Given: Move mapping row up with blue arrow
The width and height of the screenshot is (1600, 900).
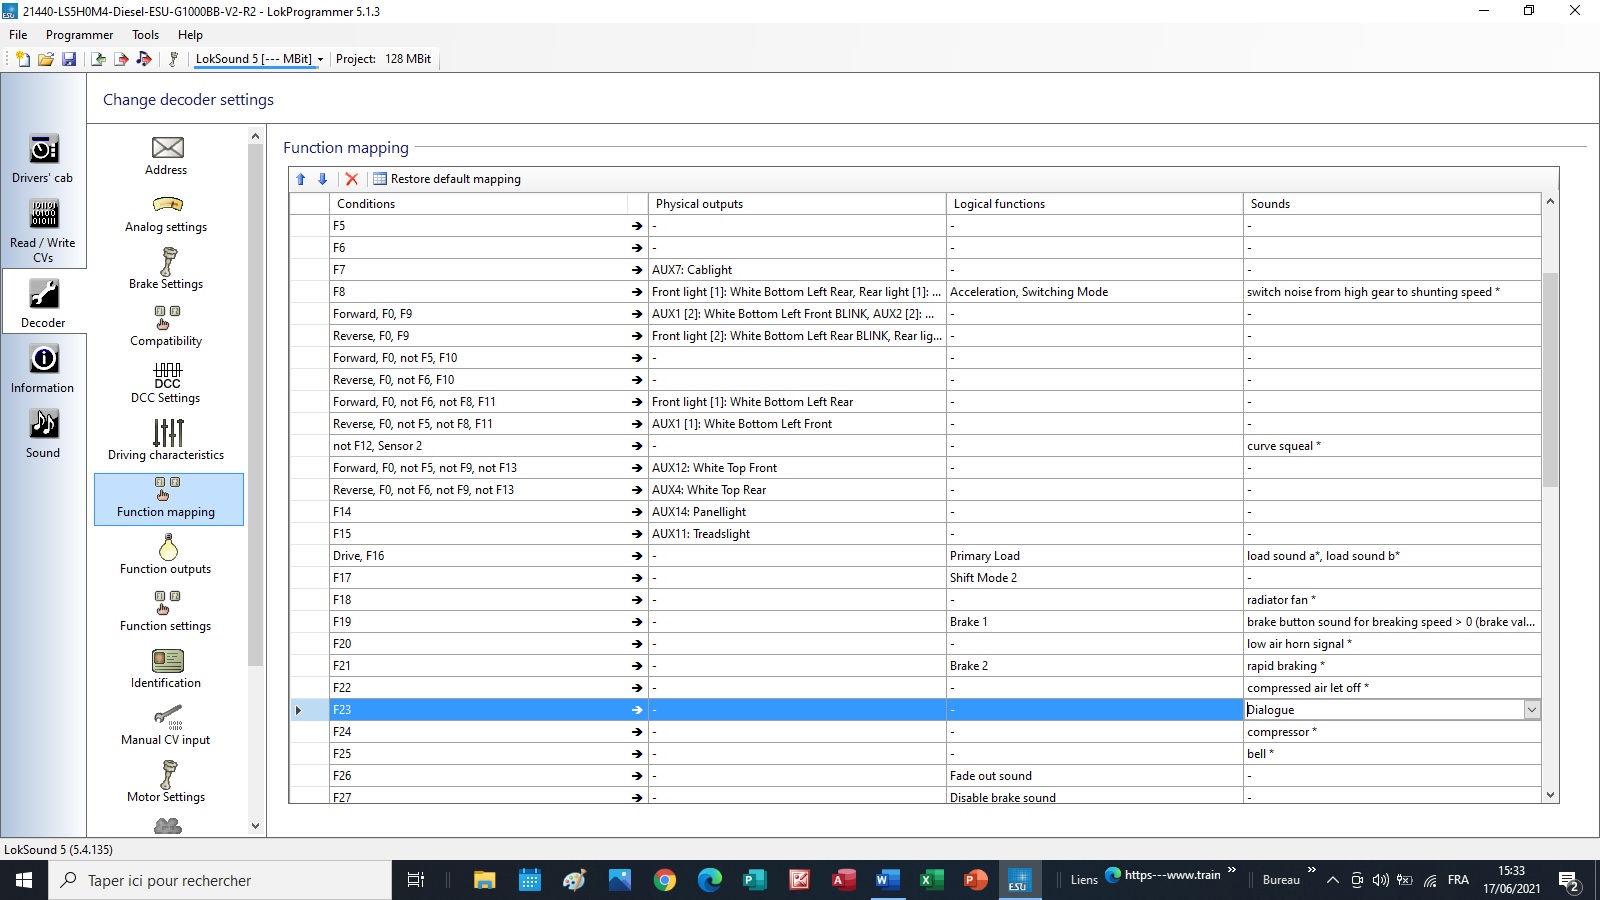Looking at the screenshot, I should tap(301, 179).
